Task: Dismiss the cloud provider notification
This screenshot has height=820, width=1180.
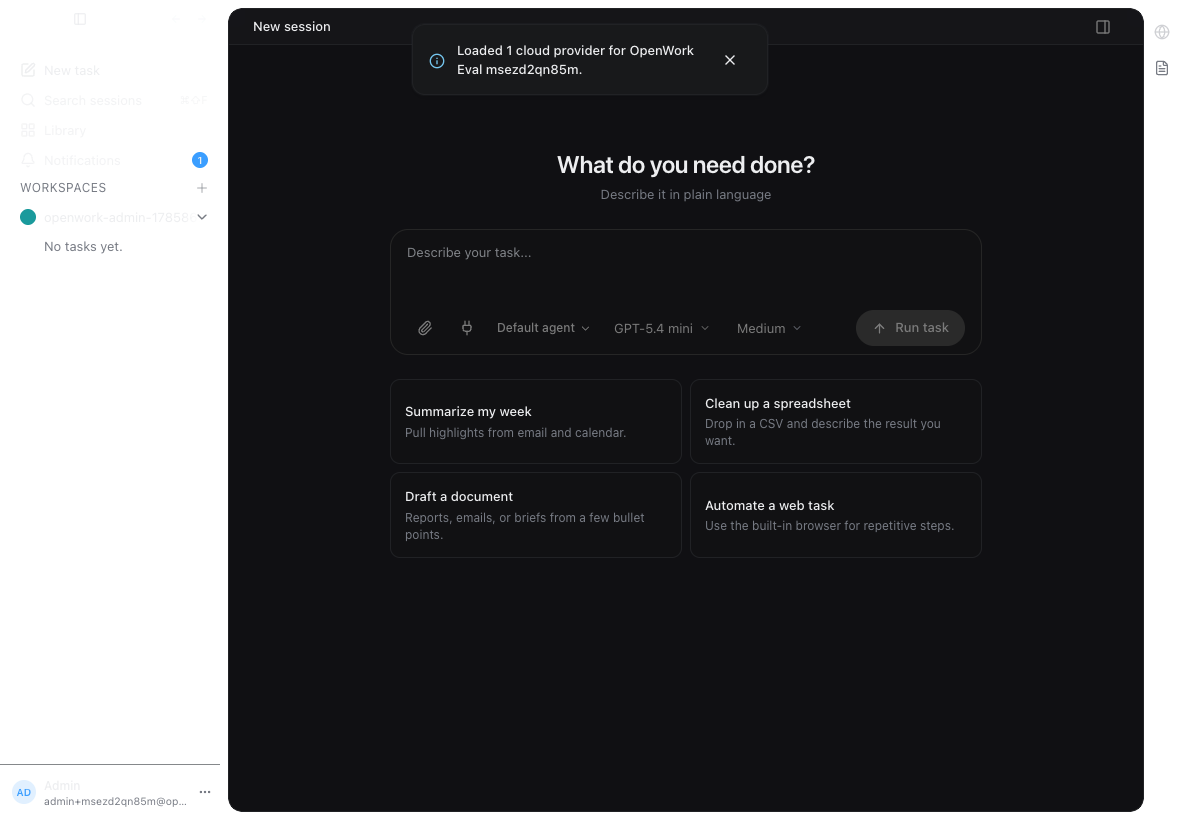Action: pyautogui.click(x=730, y=60)
